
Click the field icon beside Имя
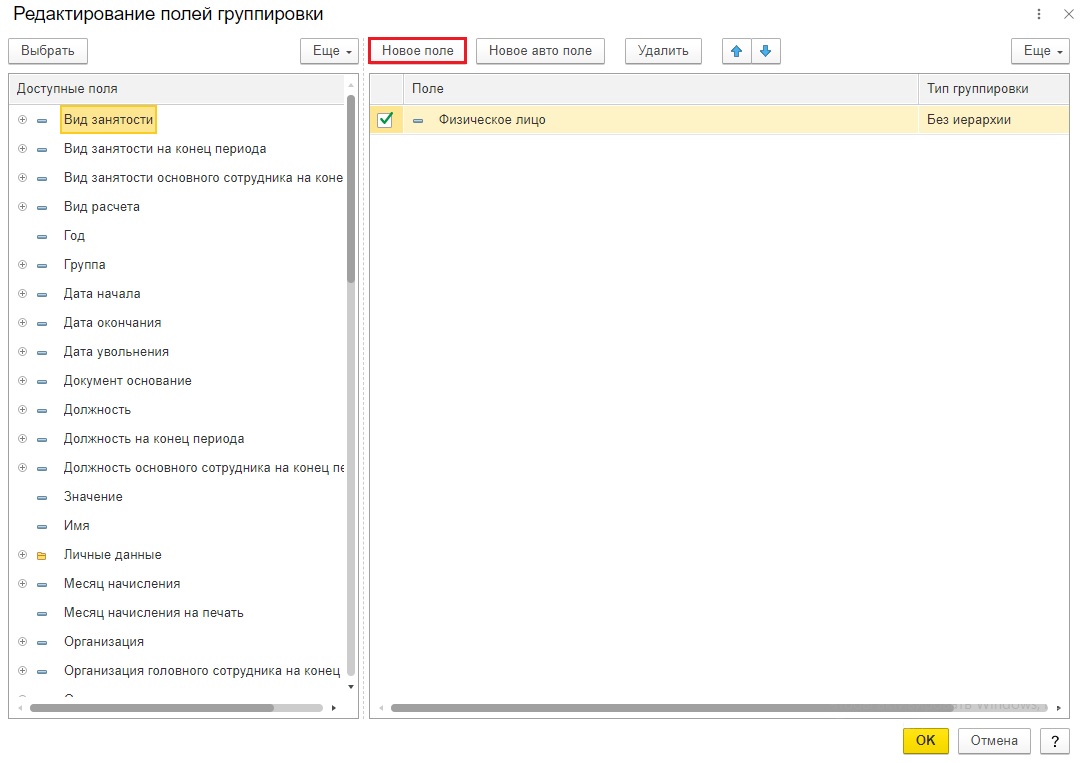click(x=42, y=526)
